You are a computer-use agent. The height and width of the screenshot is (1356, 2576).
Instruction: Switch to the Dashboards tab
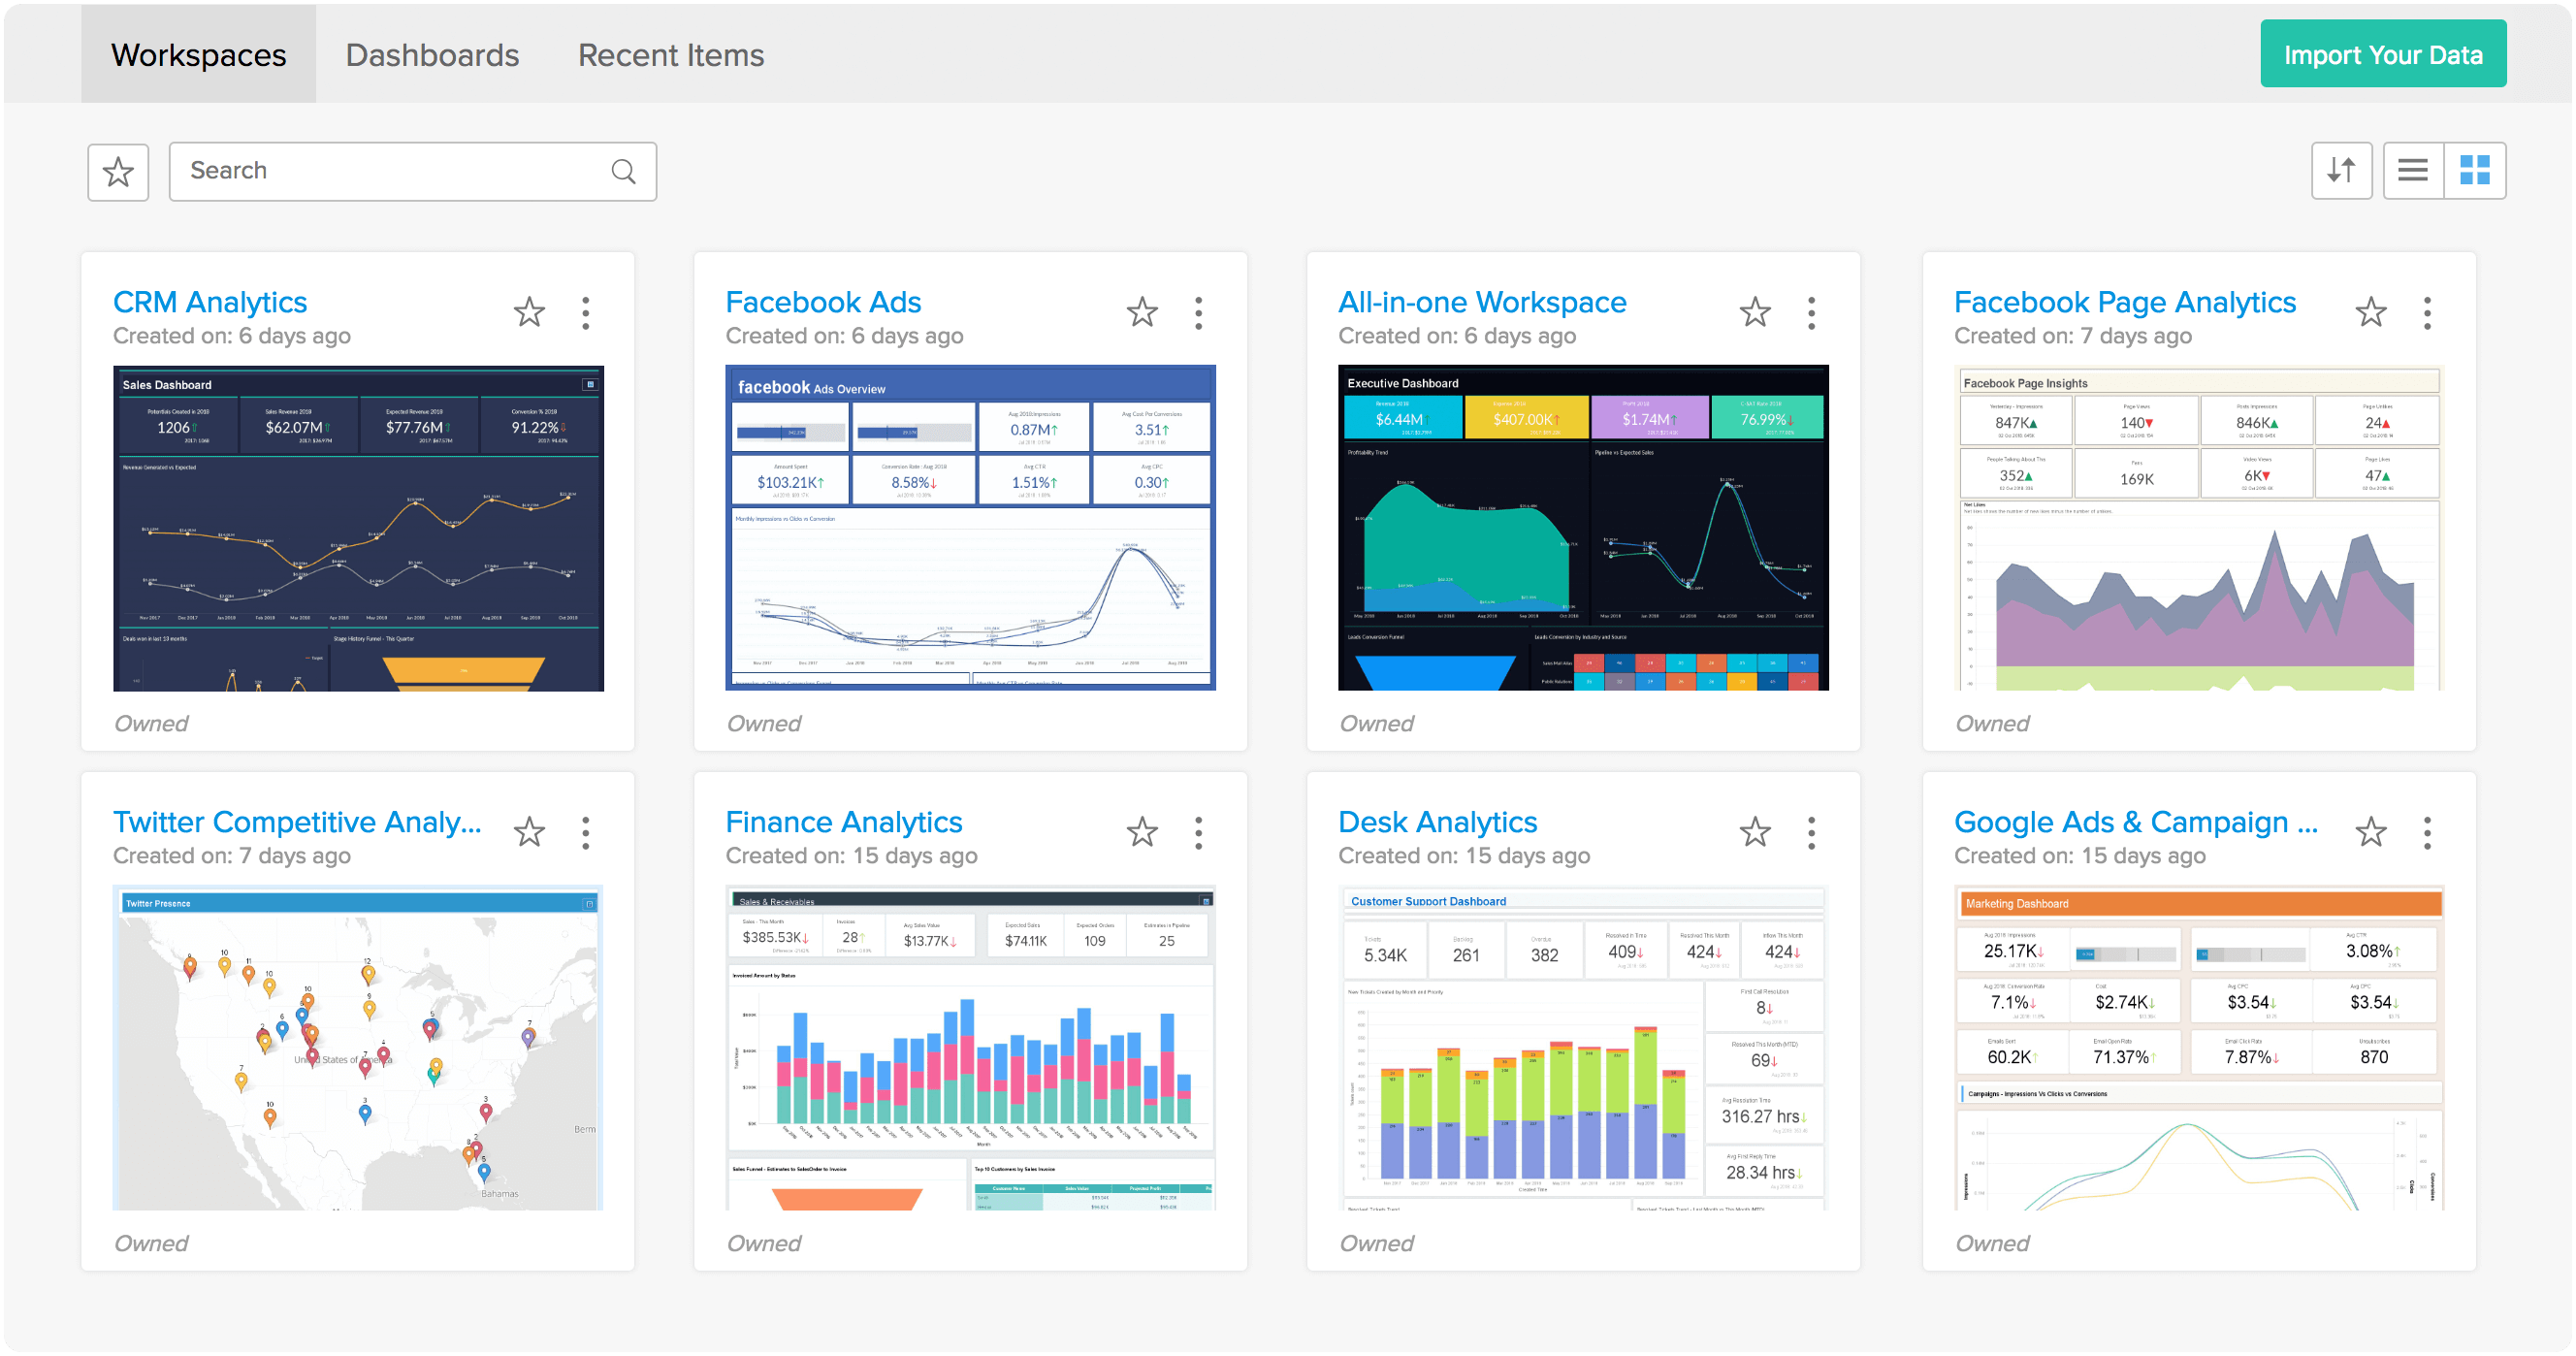[x=432, y=54]
